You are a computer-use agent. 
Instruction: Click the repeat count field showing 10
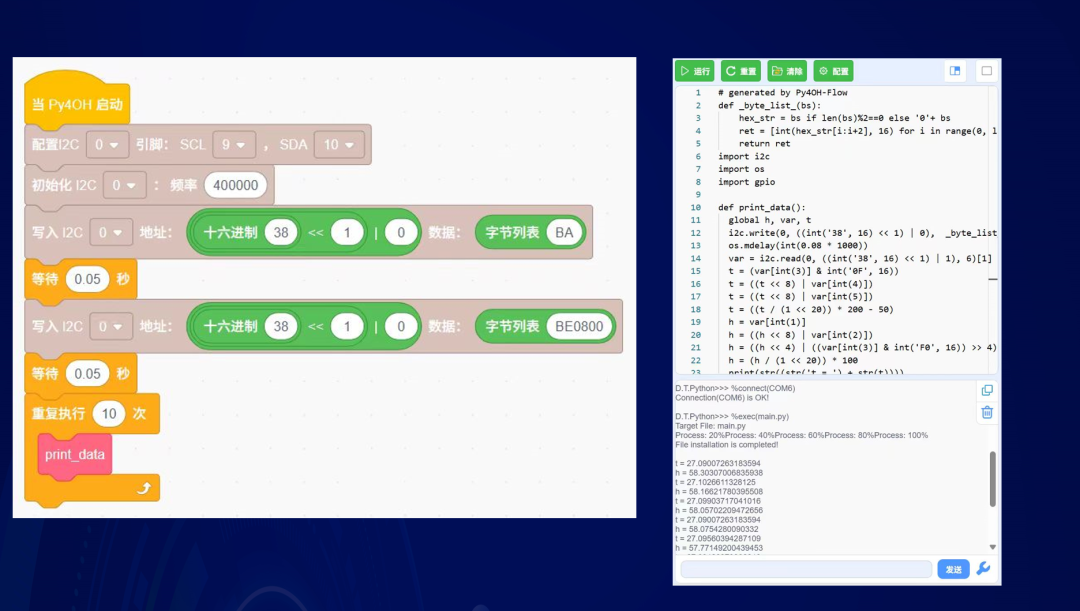point(109,413)
